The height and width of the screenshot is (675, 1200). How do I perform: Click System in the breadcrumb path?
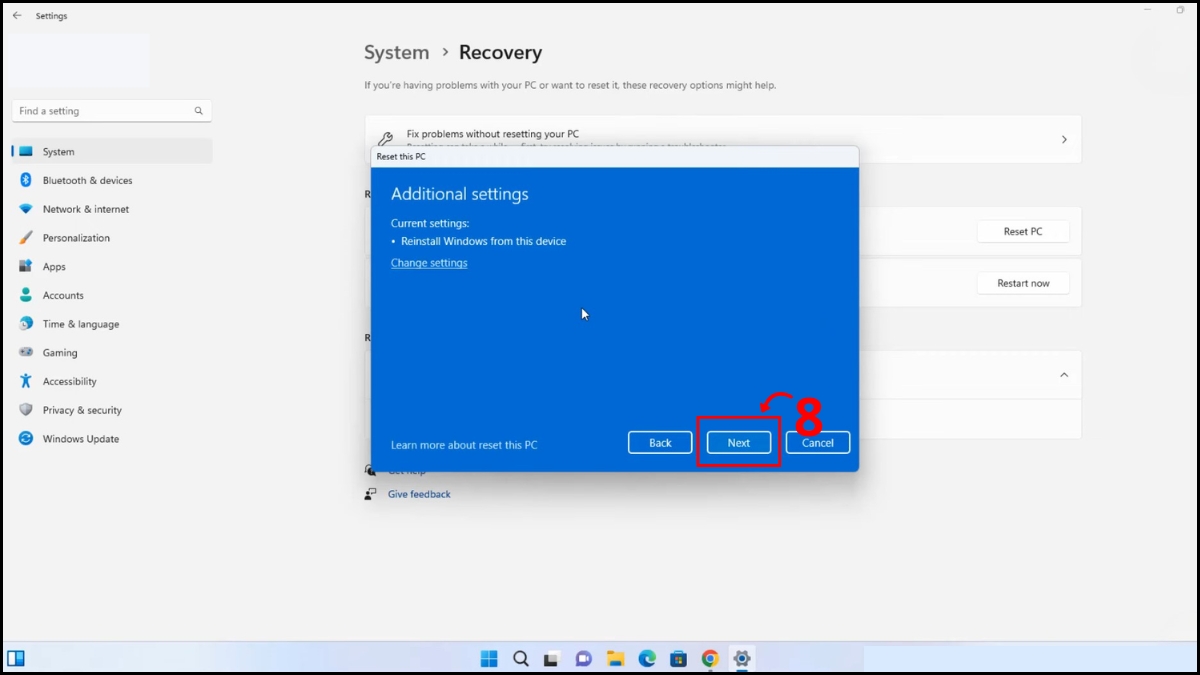pyautogui.click(x=396, y=52)
